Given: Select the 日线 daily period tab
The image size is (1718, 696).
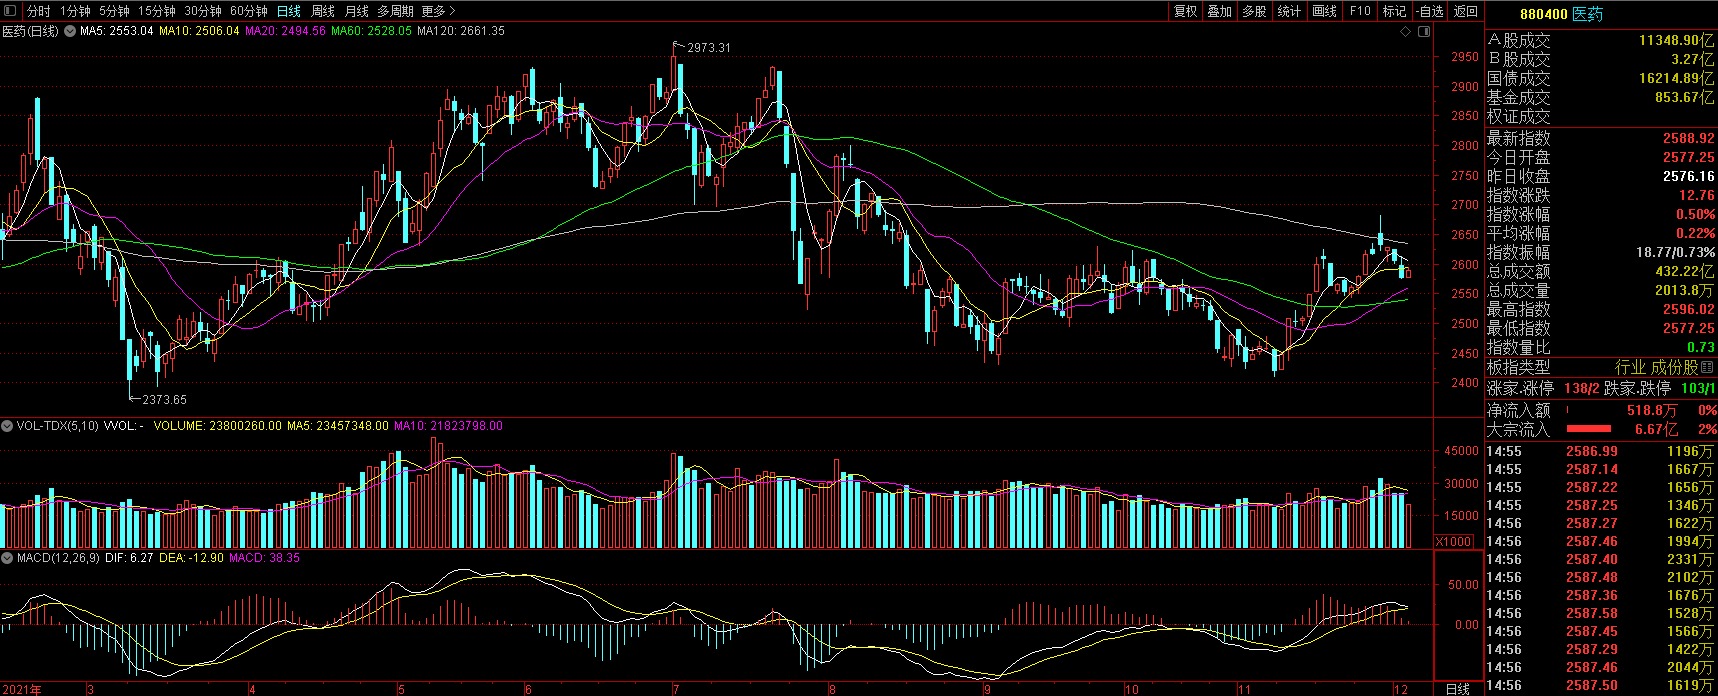Looking at the screenshot, I should click(x=288, y=11).
